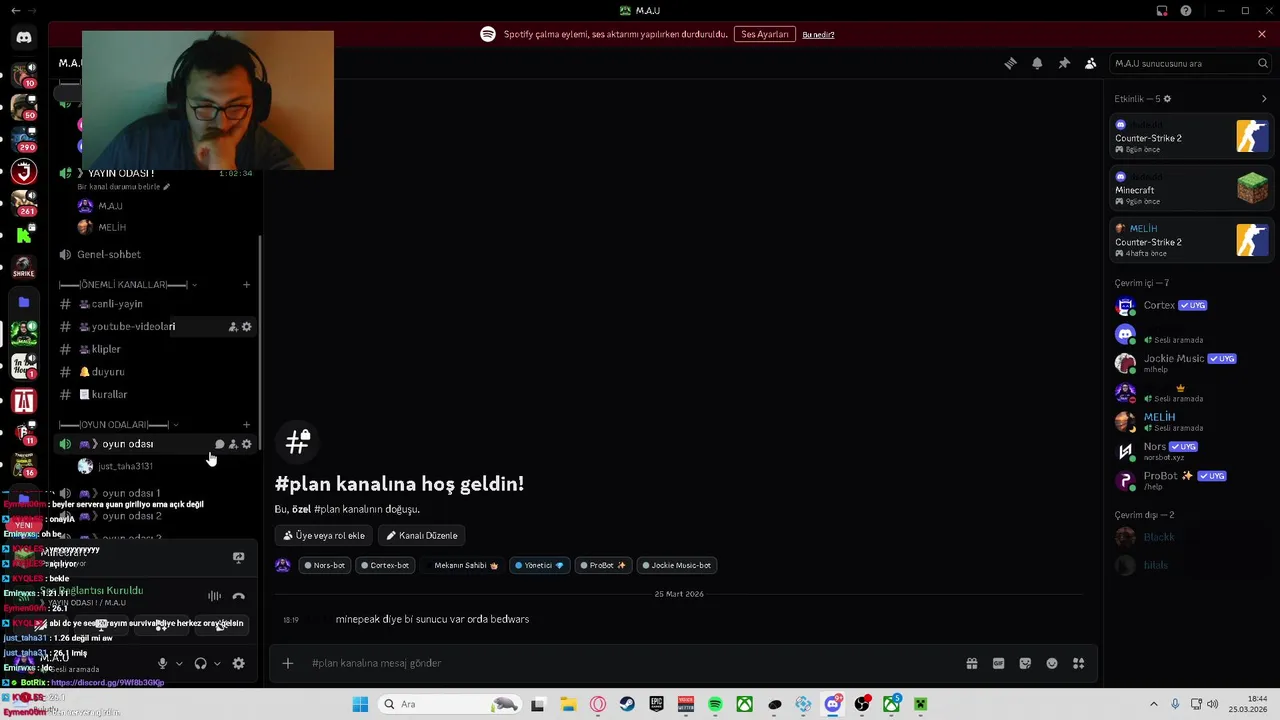Screen dimensions: 1280x720
Task: Show pinned messages pin icon
Action: tap(1064, 63)
